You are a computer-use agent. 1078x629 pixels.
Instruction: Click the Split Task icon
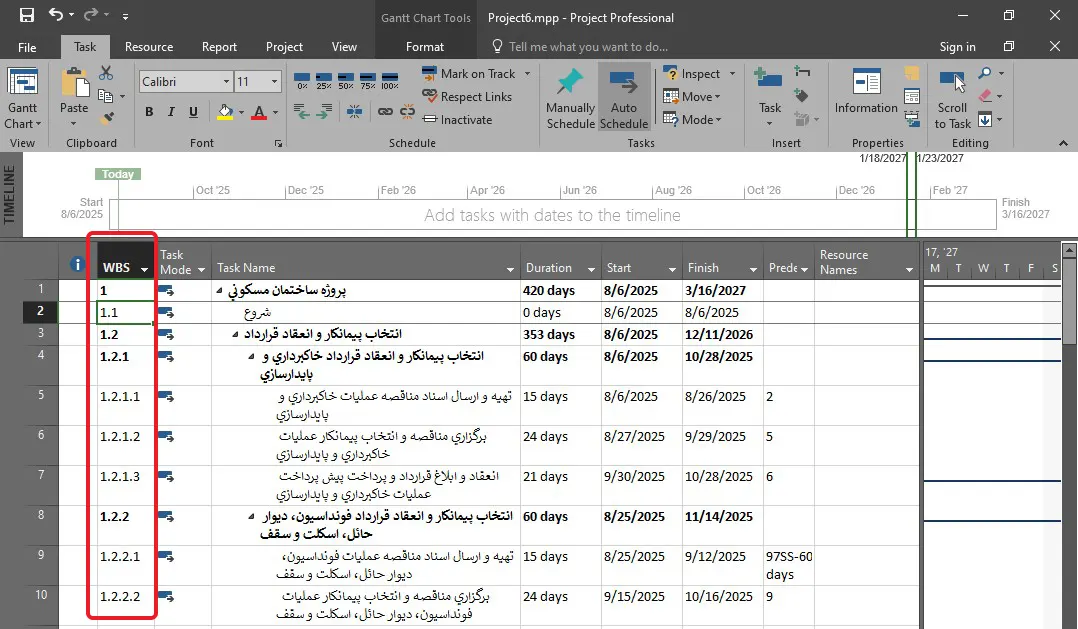355,111
